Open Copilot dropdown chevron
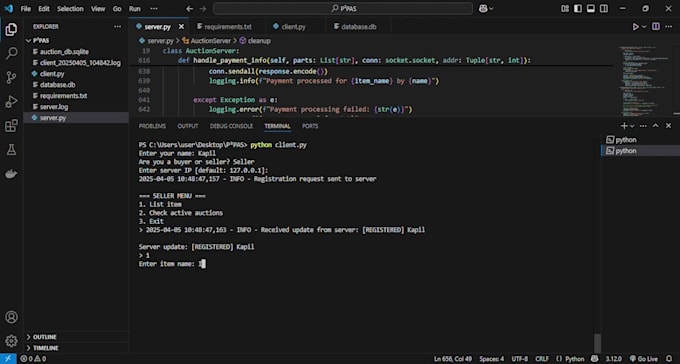The image size is (680, 364). pos(491,9)
